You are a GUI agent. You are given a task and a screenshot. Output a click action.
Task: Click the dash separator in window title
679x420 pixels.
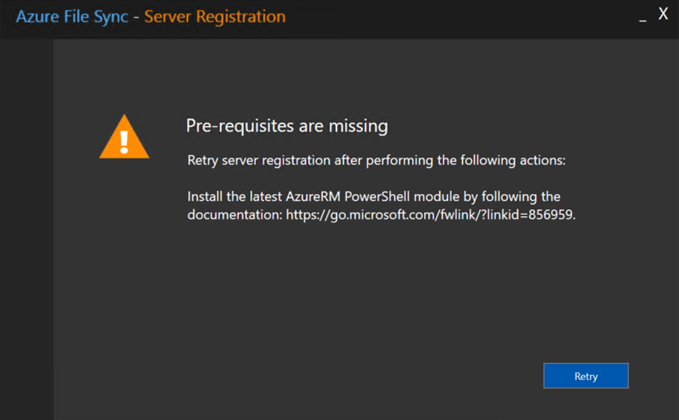coord(136,17)
